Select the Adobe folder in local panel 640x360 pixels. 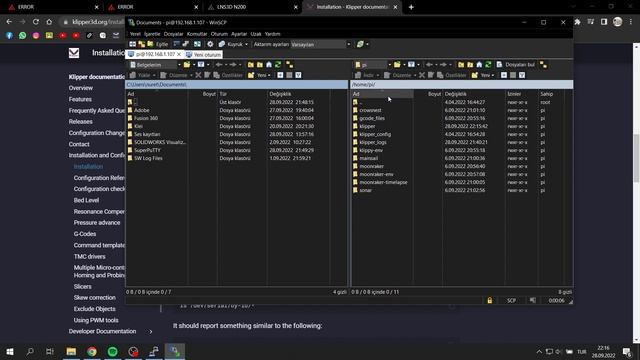coord(142,110)
